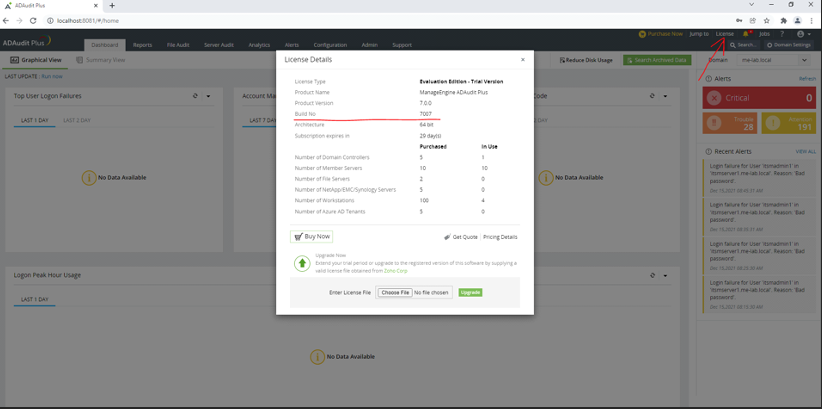Open the Server Audit tab
822x409 pixels.
[219, 45]
